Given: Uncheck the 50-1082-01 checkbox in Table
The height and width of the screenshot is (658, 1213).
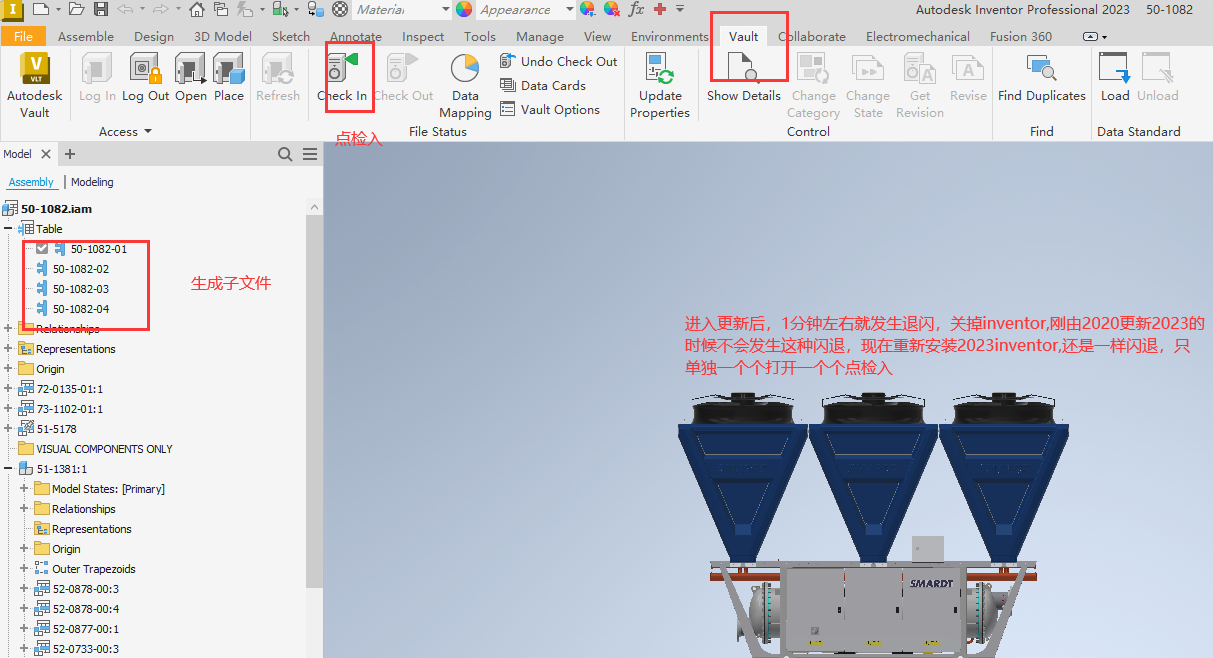Looking at the screenshot, I should (x=42, y=249).
